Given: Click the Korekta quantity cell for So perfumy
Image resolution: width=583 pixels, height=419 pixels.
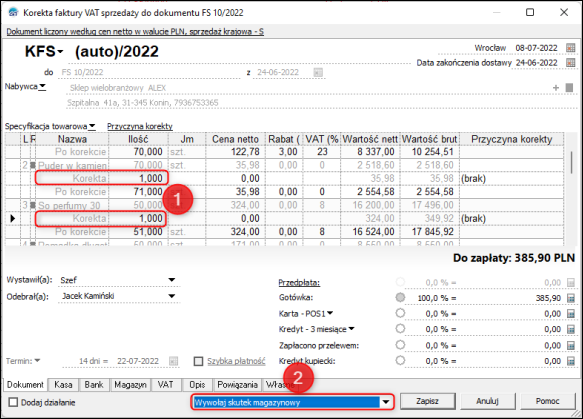Looking at the screenshot, I should pos(138,218).
